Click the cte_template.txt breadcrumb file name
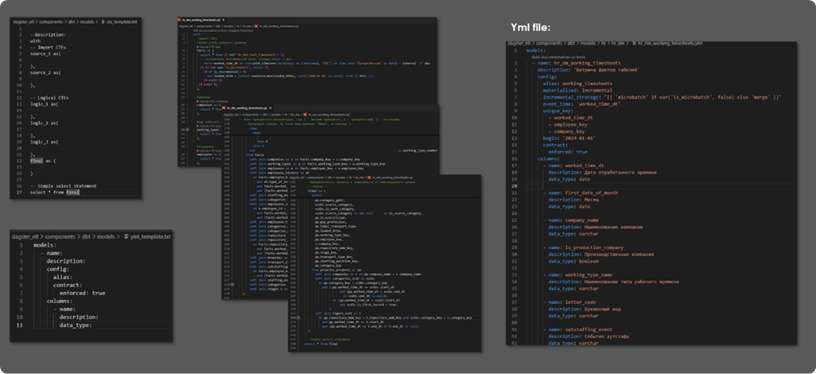 click(x=122, y=22)
